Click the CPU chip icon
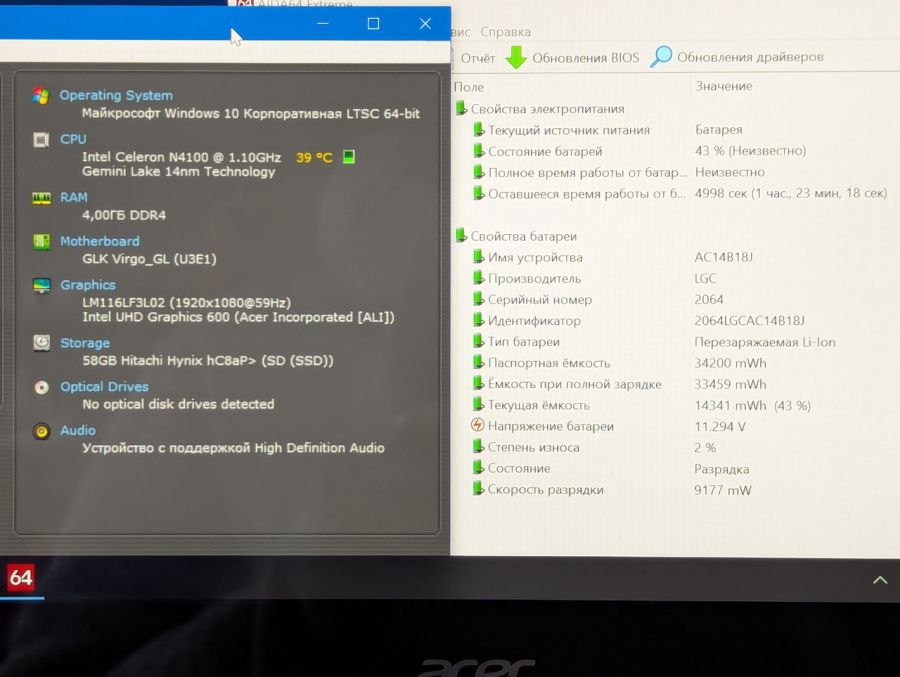 click(41, 140)
